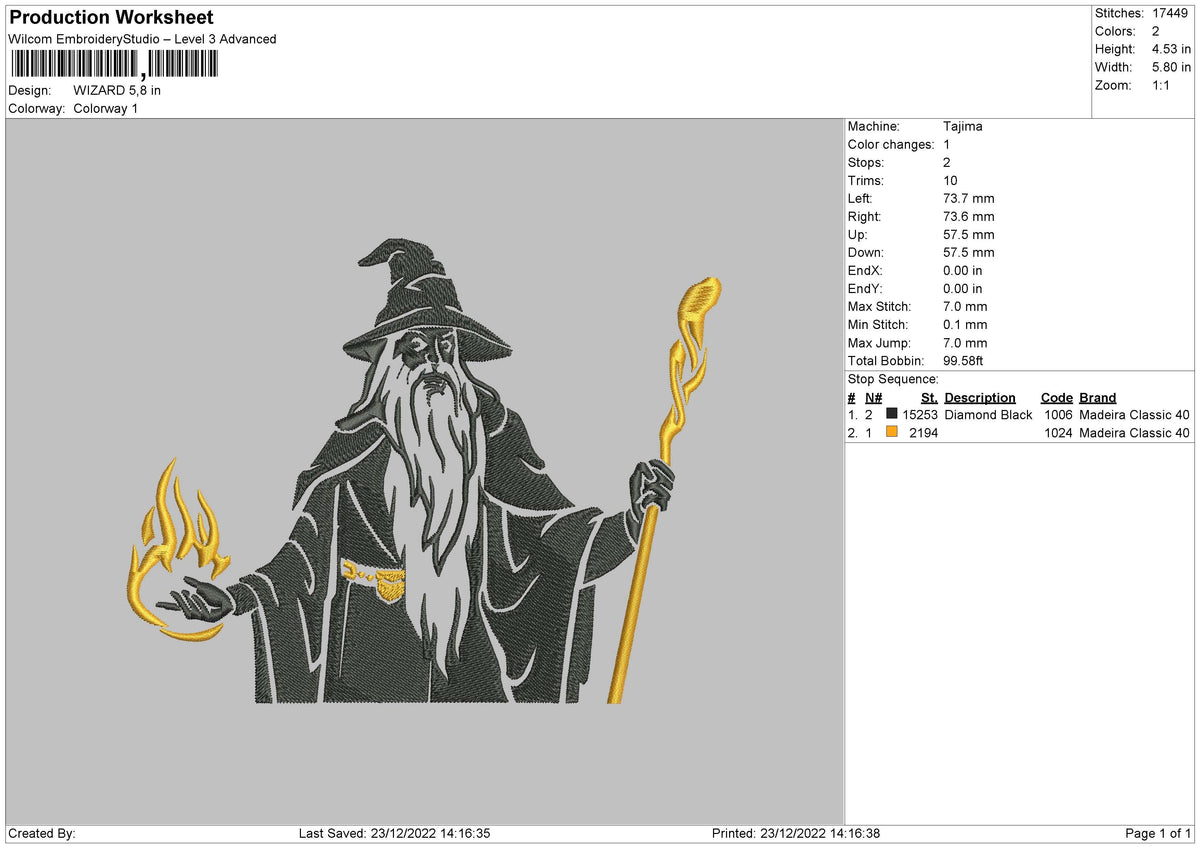Click the Diamond Black color swatch
The width and height of the screenshot is (1200, 848).
[x=894, y=414]
